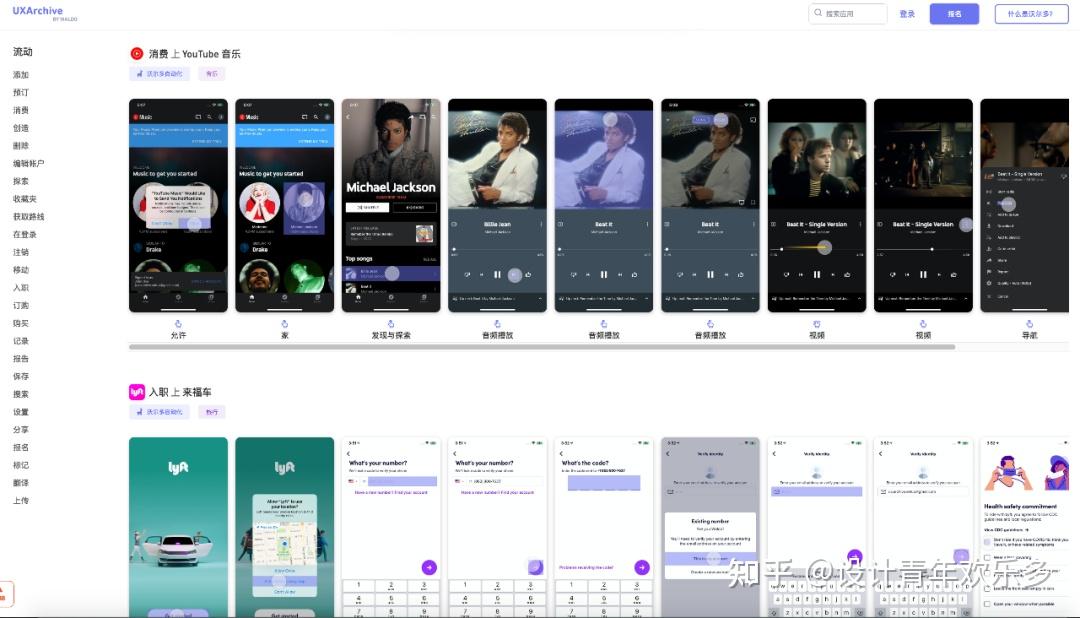Choose 探索 from the sidebar list

tap(21, 181)
